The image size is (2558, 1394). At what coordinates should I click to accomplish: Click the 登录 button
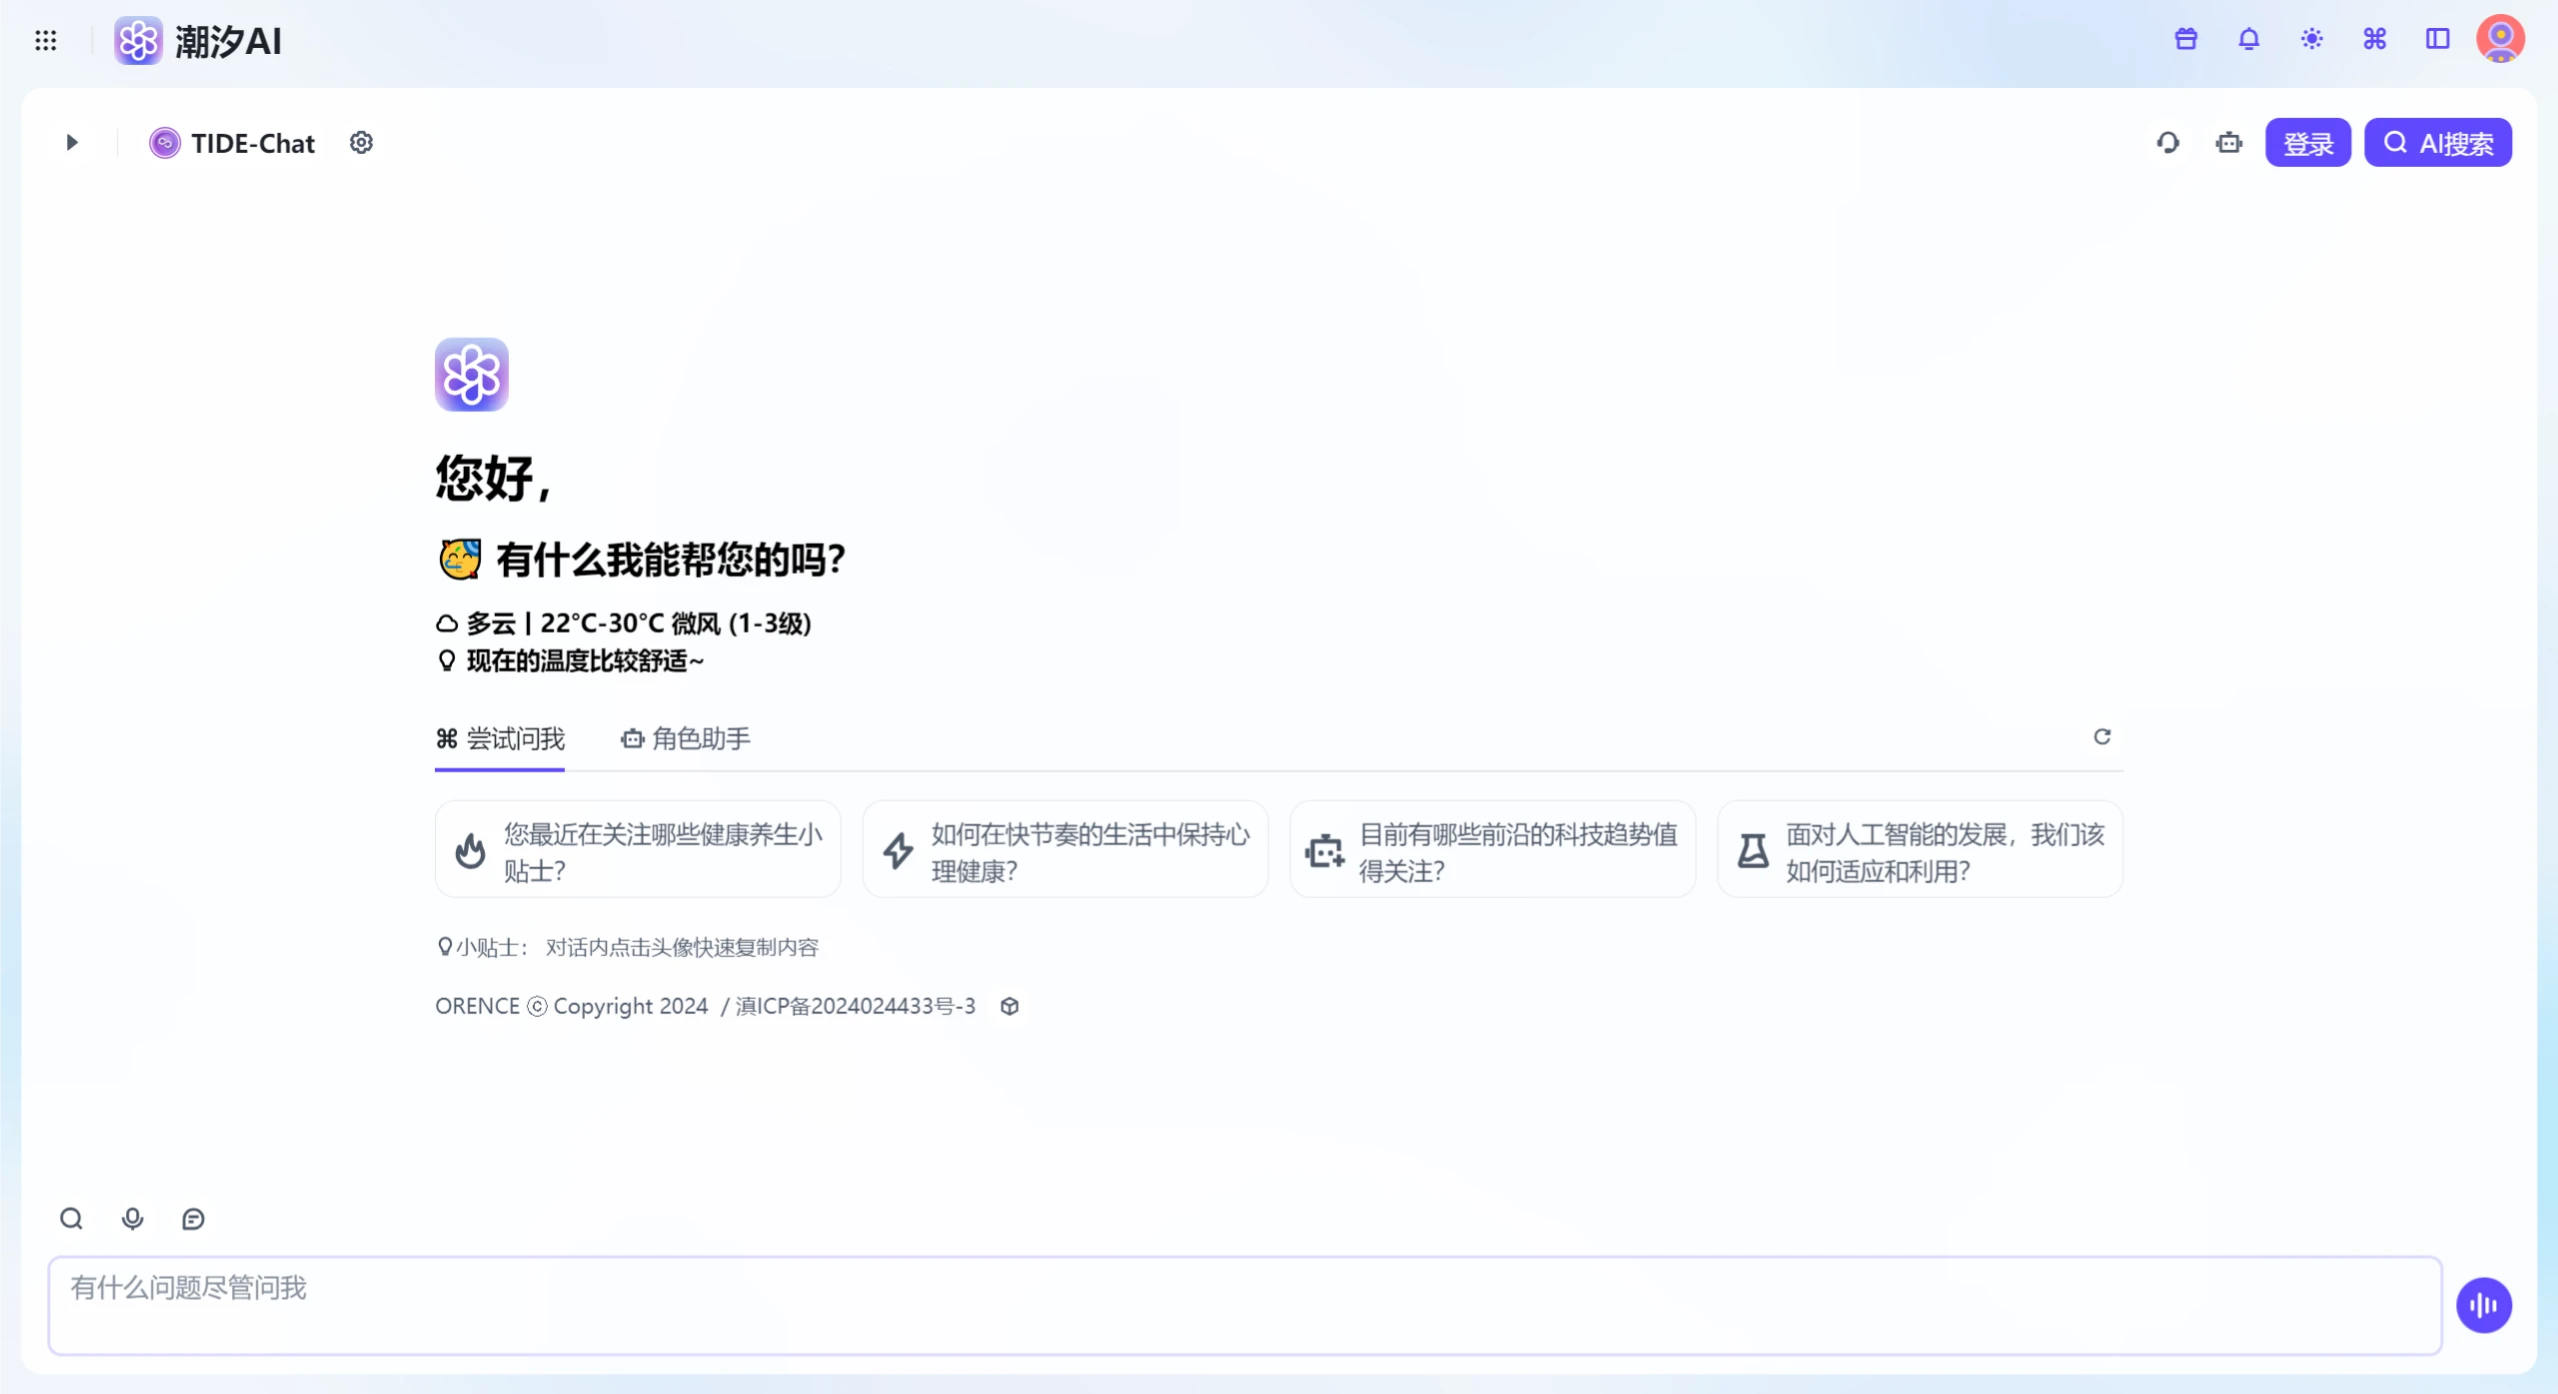tap(2308, 142)
